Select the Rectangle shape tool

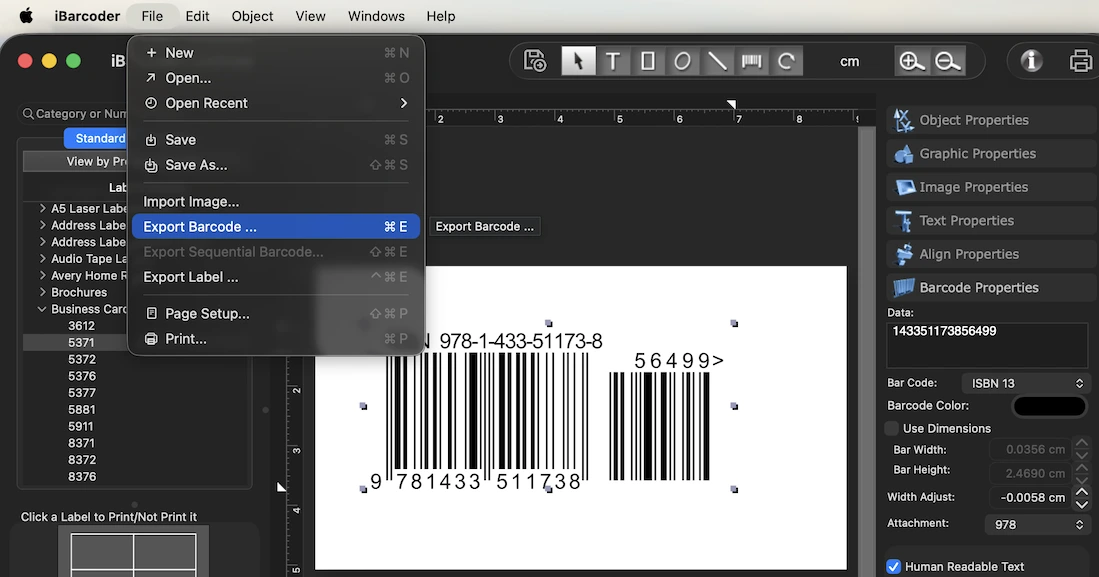(648, 61)
